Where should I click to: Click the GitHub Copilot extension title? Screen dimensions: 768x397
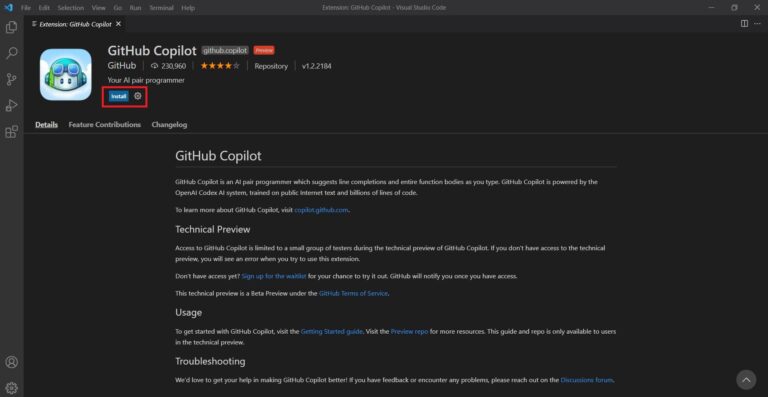pos(152,50)
